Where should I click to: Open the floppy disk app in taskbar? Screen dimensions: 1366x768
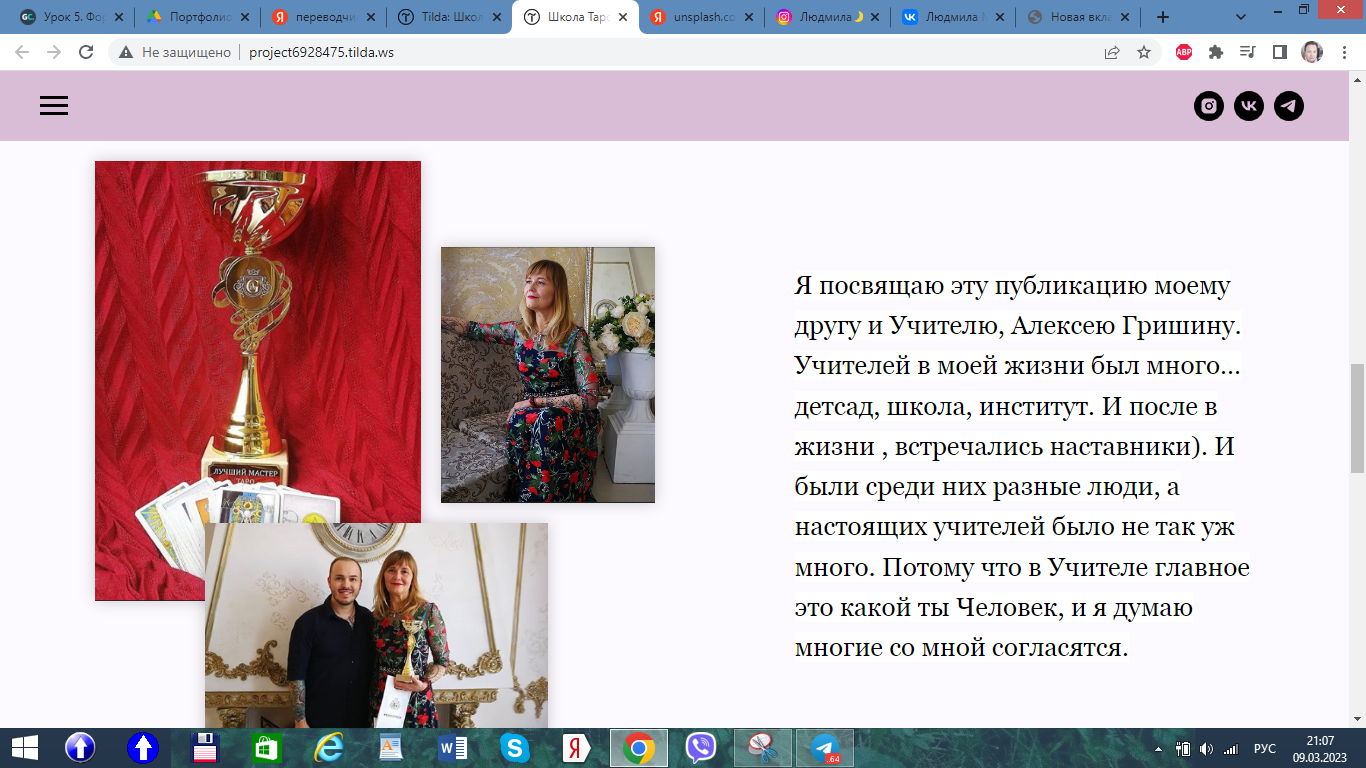pyautogui.click(x=205, y=748)
